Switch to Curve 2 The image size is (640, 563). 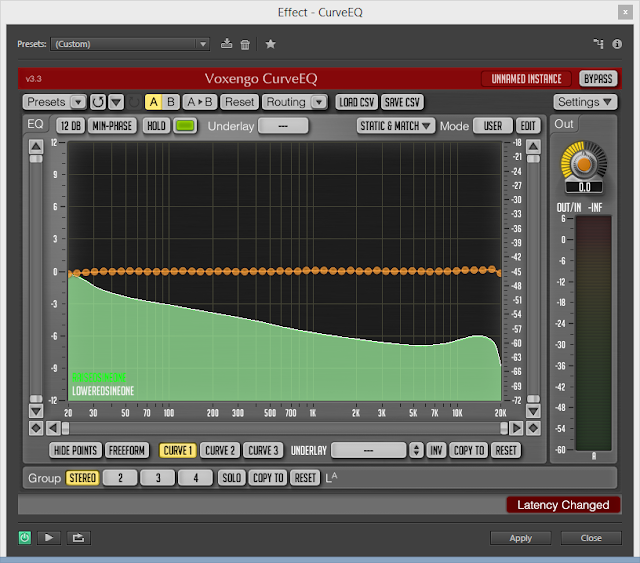pyautogui.click(x=220, y=450)
